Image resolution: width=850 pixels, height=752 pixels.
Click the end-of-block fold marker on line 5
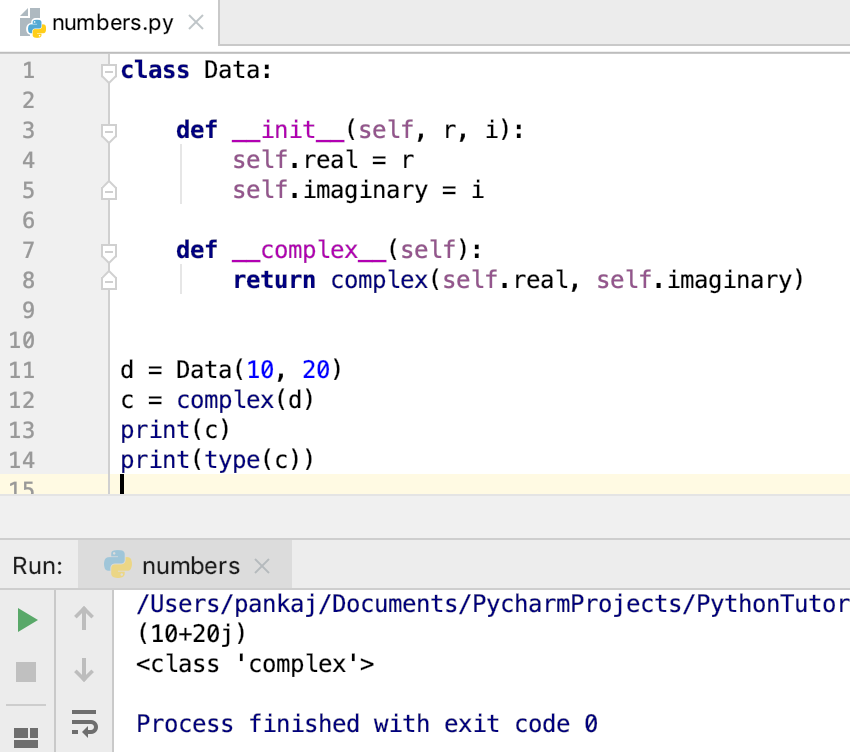109,190
